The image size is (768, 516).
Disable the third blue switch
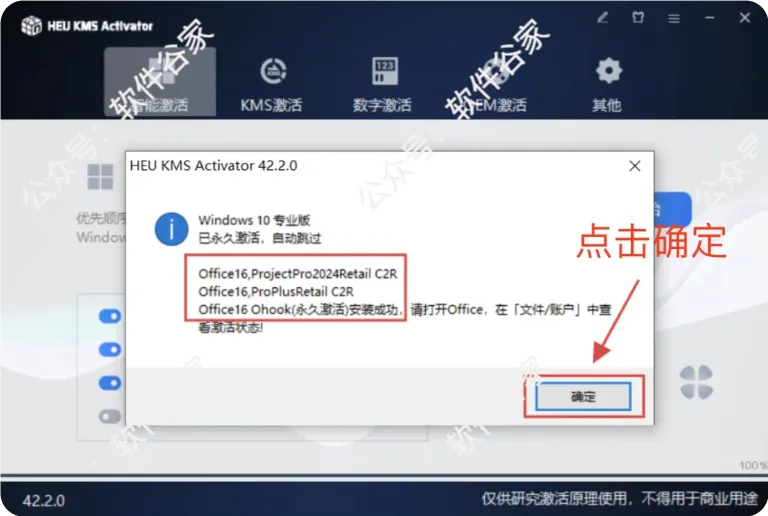110,383
